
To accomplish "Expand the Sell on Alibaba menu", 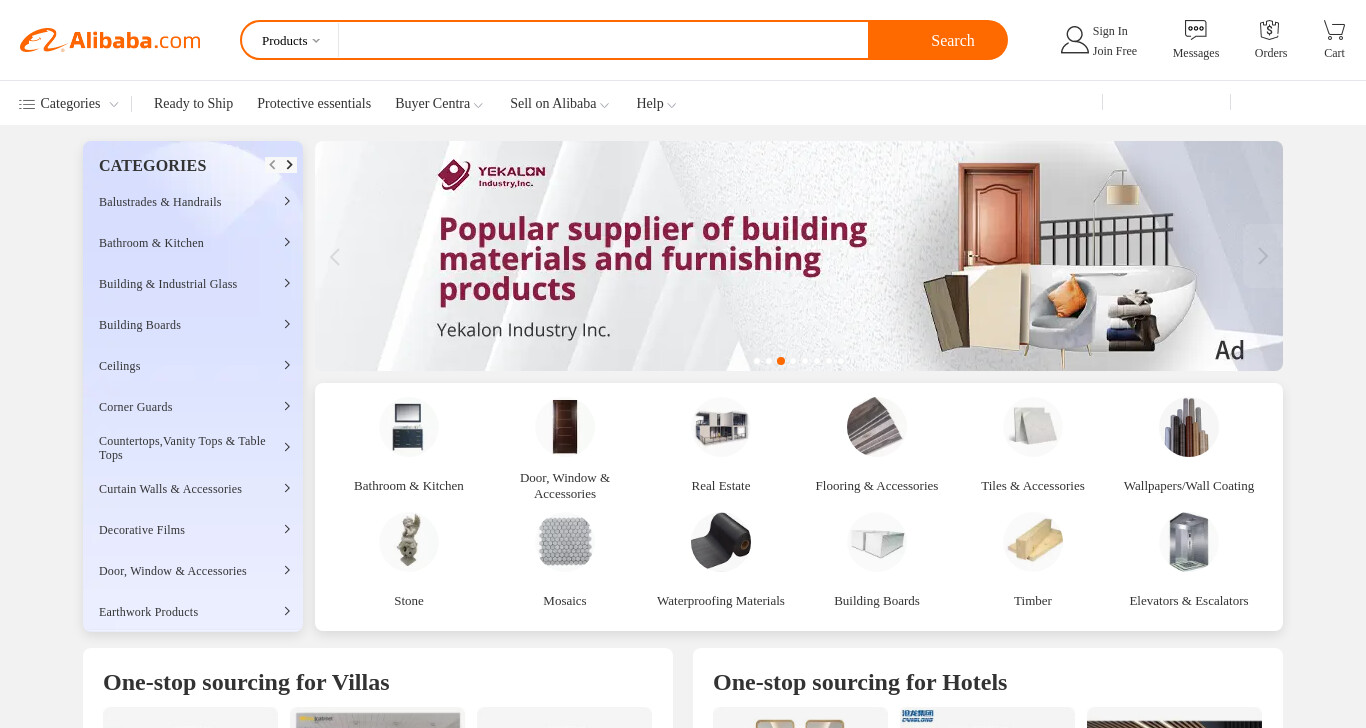I will click(559, 104).
